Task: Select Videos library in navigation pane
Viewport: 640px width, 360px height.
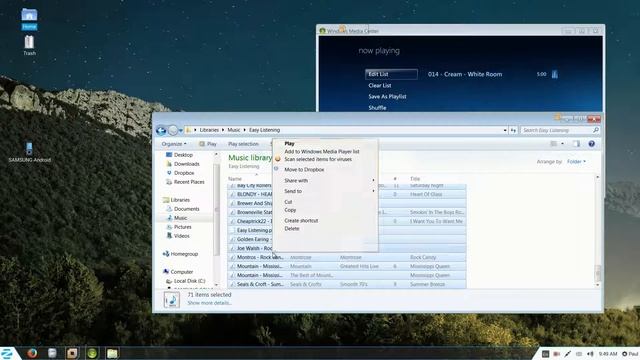Action: [x=182, y=236]
